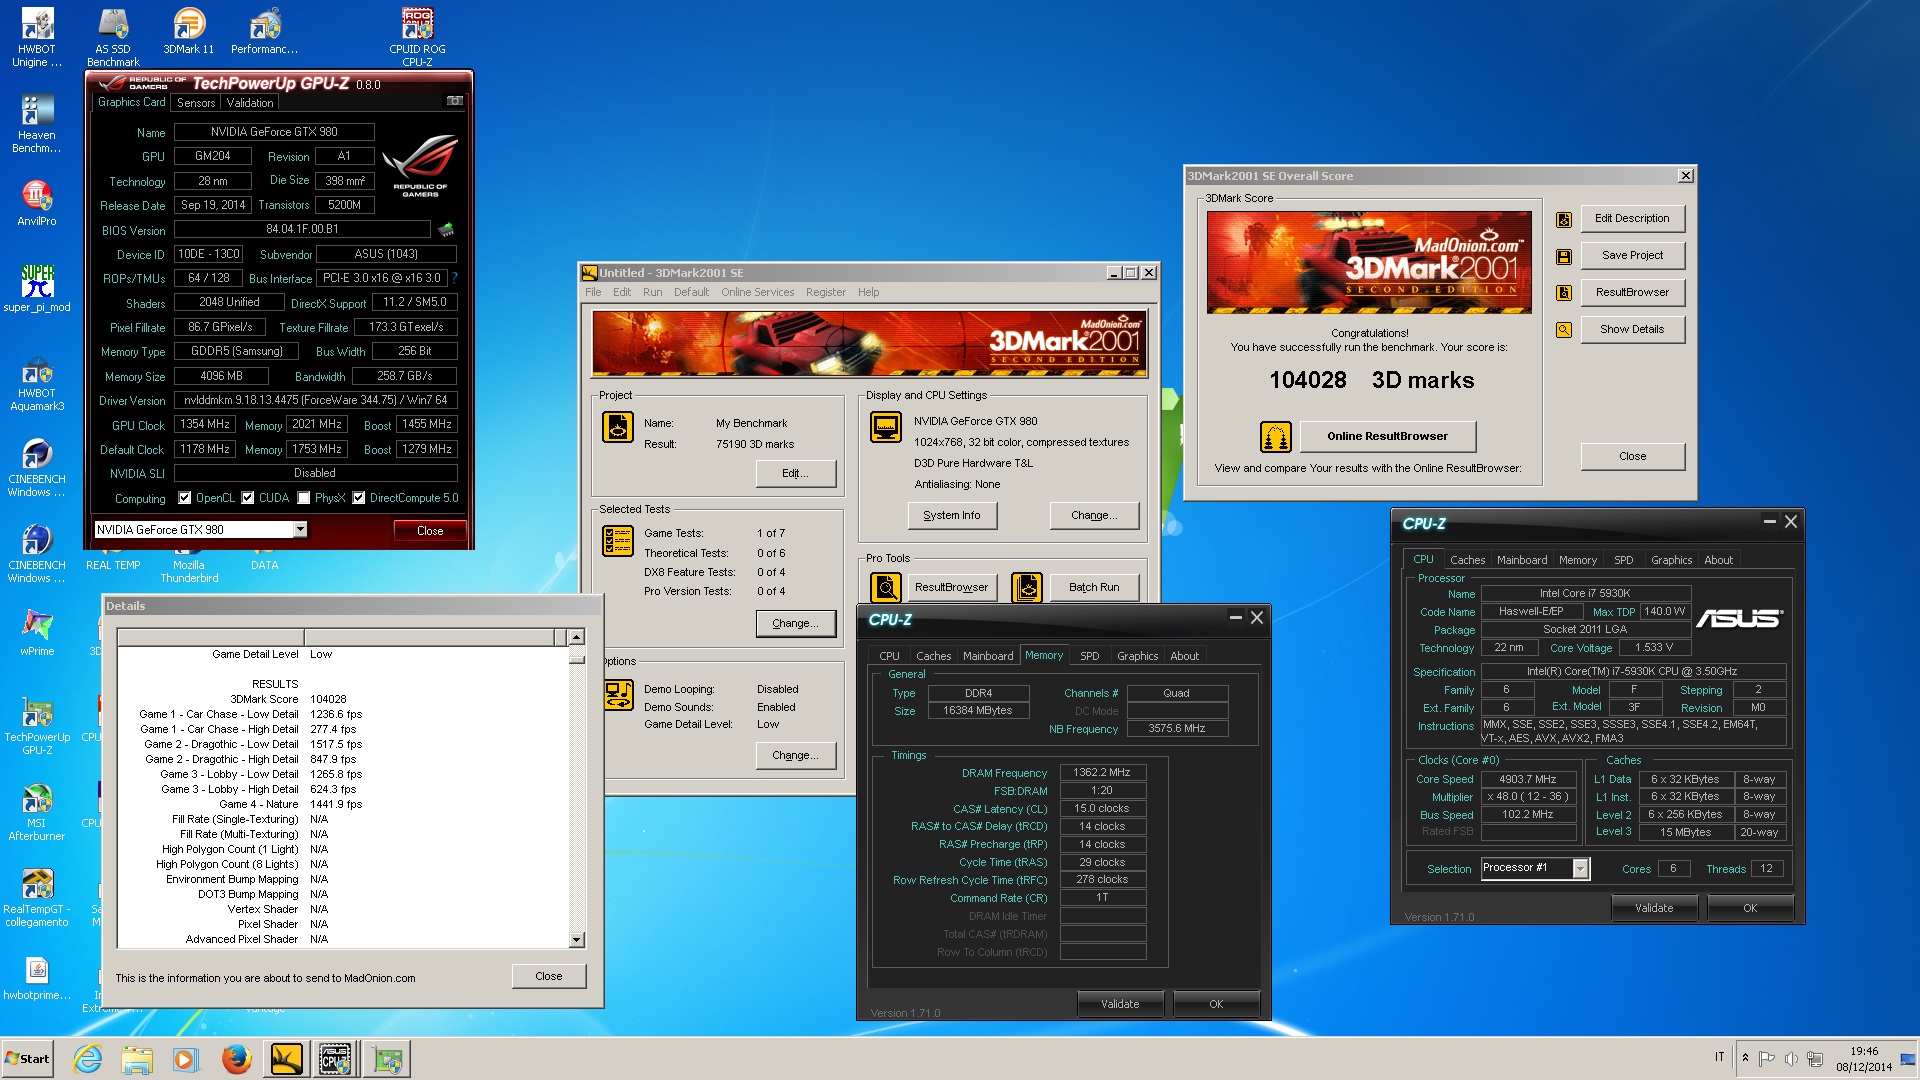Click Show Details magnifier icon
Screen dimensions: 1920x1080
coord(1564,330)
